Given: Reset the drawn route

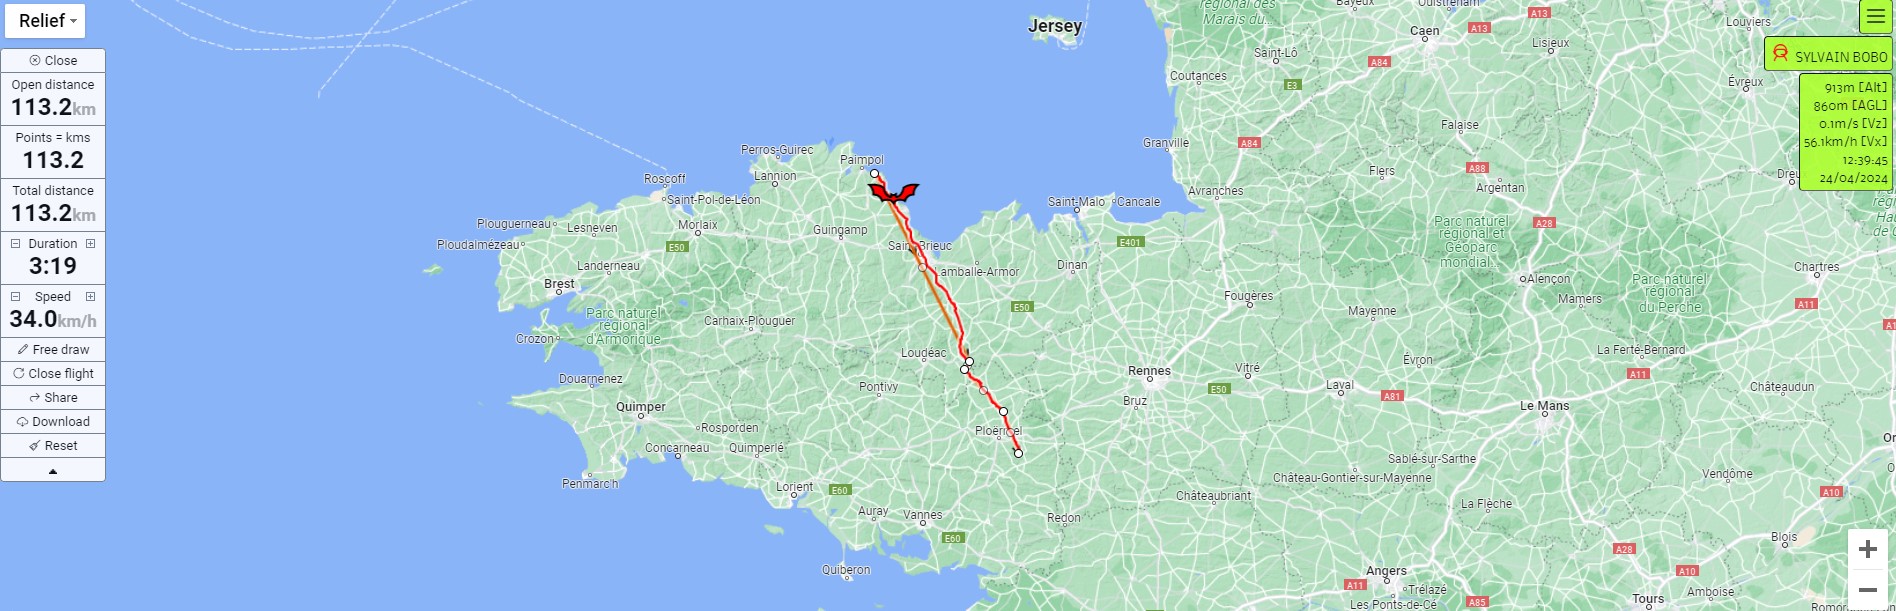Looking at the screenshot, I should coord(53,445).
